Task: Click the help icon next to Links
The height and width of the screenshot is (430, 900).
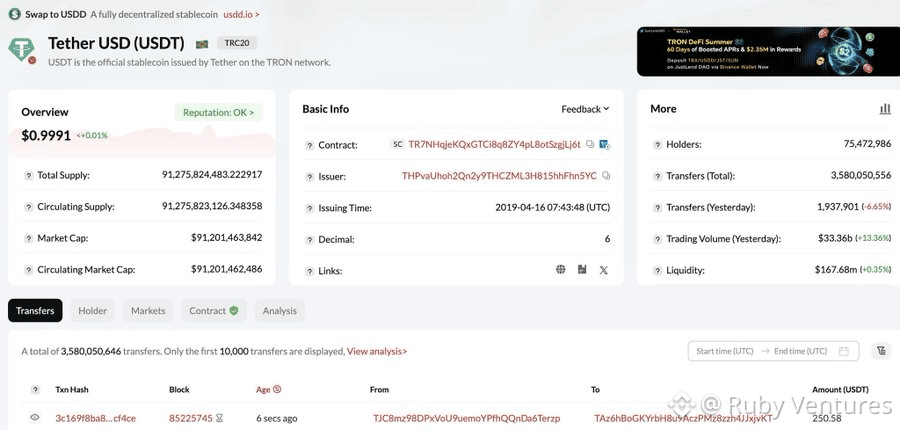Action: pyautogui.click(x=309, y=271)
